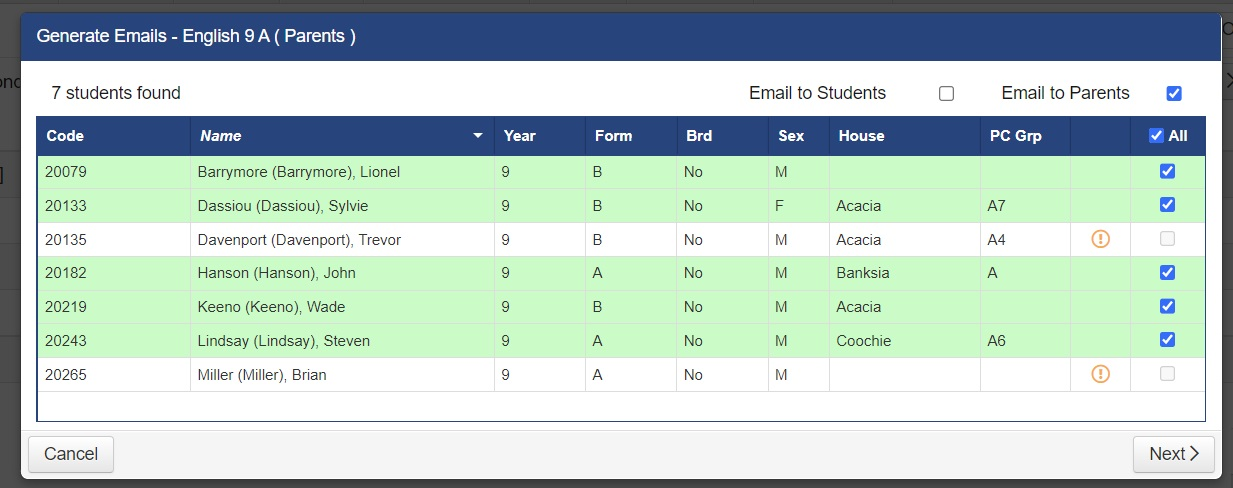Click warning icon in Miller Brian's row
Image resolution: width=1233 pixels, height=488 pixels.
(1100, 374)
